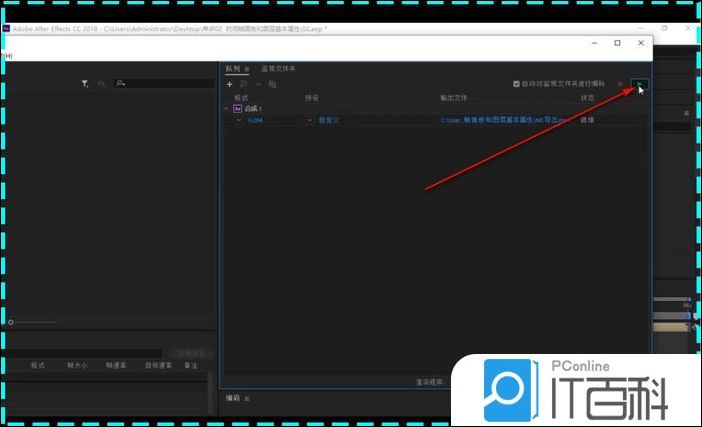Click the view type icon beside the filter

point(102,84)
